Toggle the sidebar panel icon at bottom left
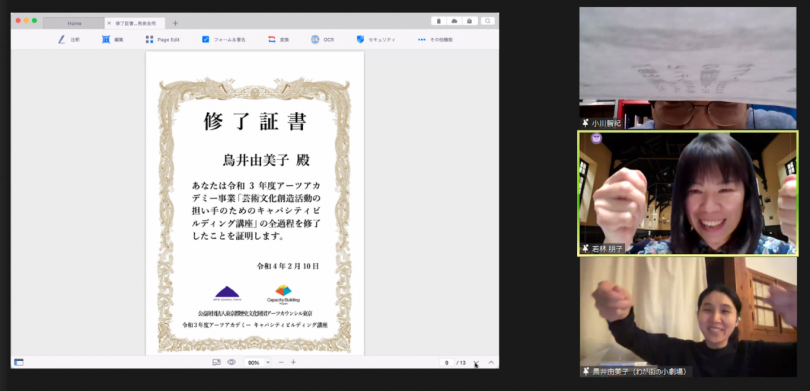810x391 pixels. (19, 362)
